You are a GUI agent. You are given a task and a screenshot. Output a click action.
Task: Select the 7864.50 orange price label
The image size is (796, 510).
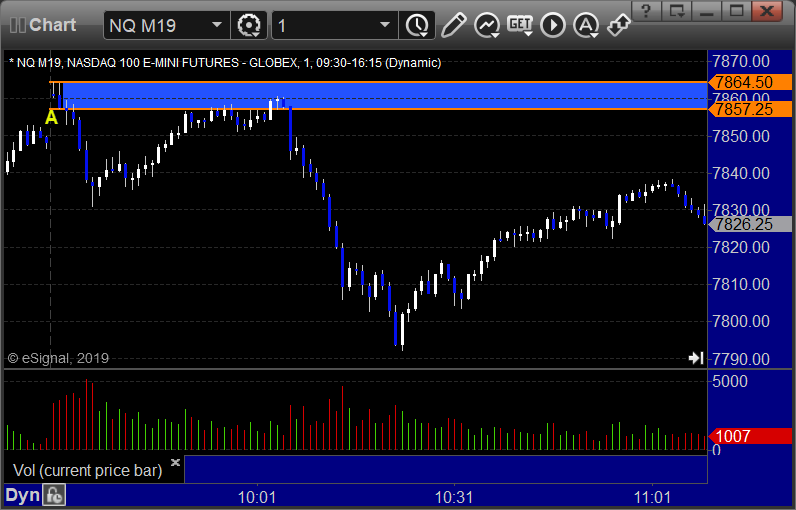pos(750,82)
